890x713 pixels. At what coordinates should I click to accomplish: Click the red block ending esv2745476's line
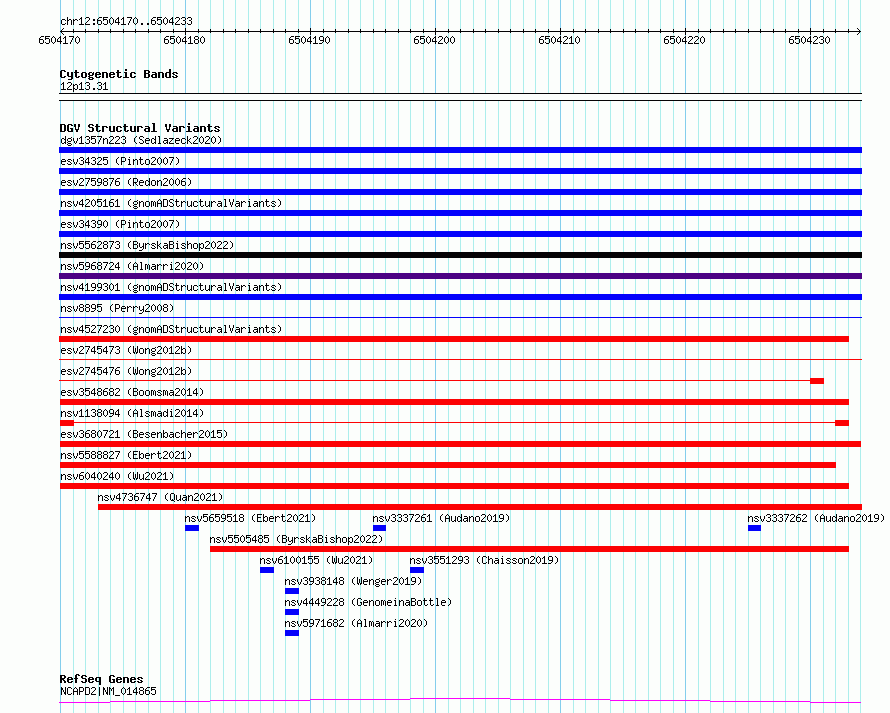(817, 381)
